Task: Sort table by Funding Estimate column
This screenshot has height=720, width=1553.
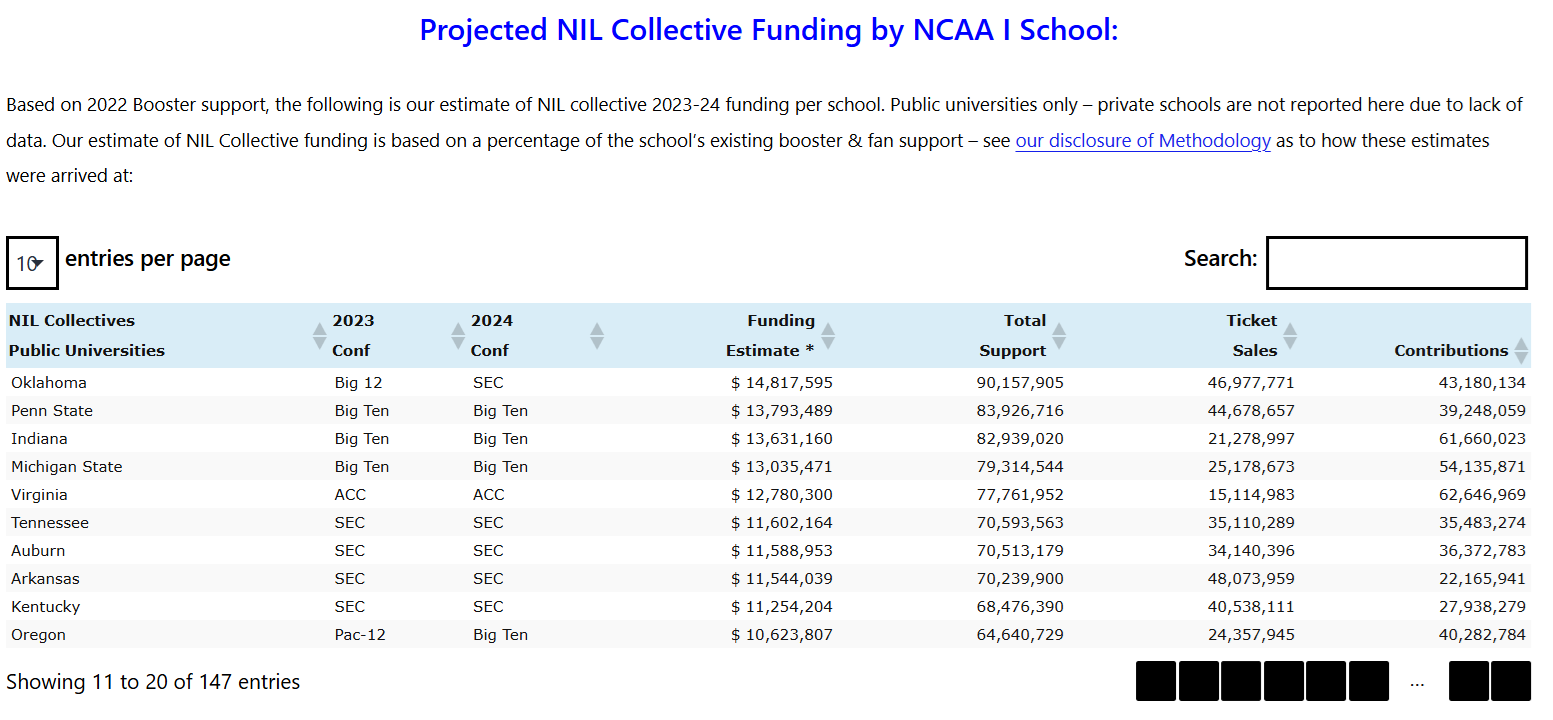Action: (723, 336)
